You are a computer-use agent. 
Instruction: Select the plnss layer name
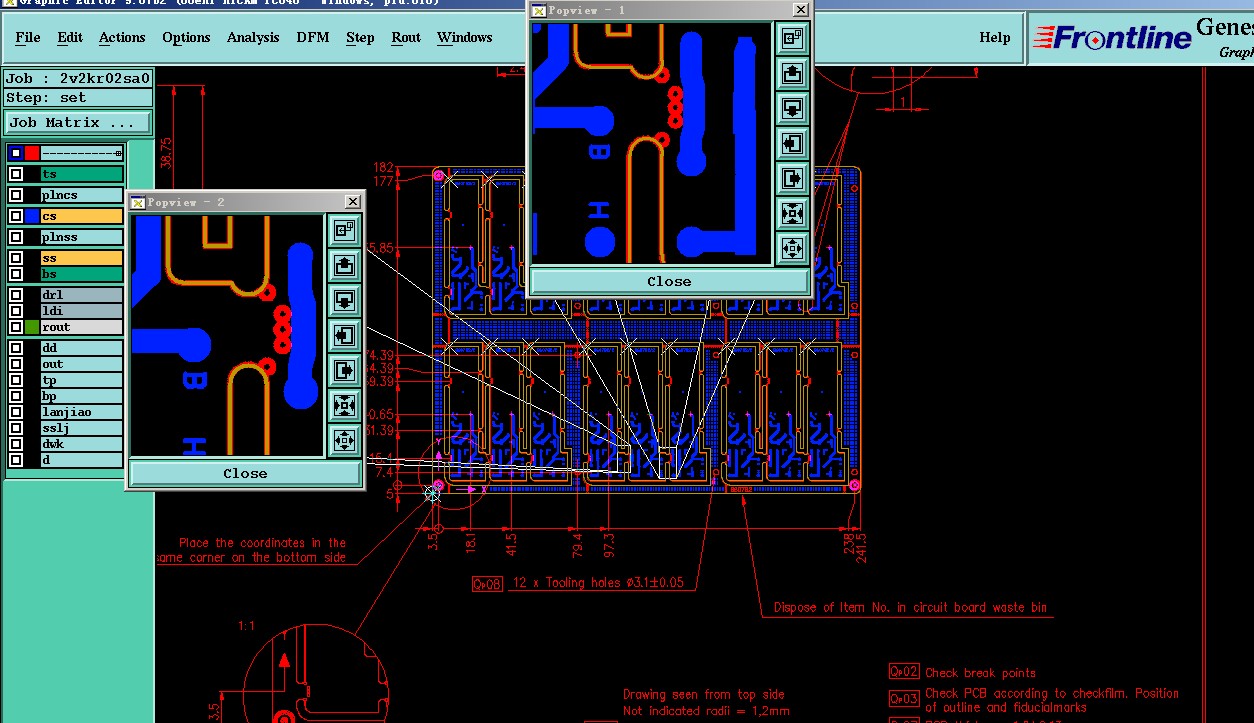pyautogui.click(x=82, y=237)
